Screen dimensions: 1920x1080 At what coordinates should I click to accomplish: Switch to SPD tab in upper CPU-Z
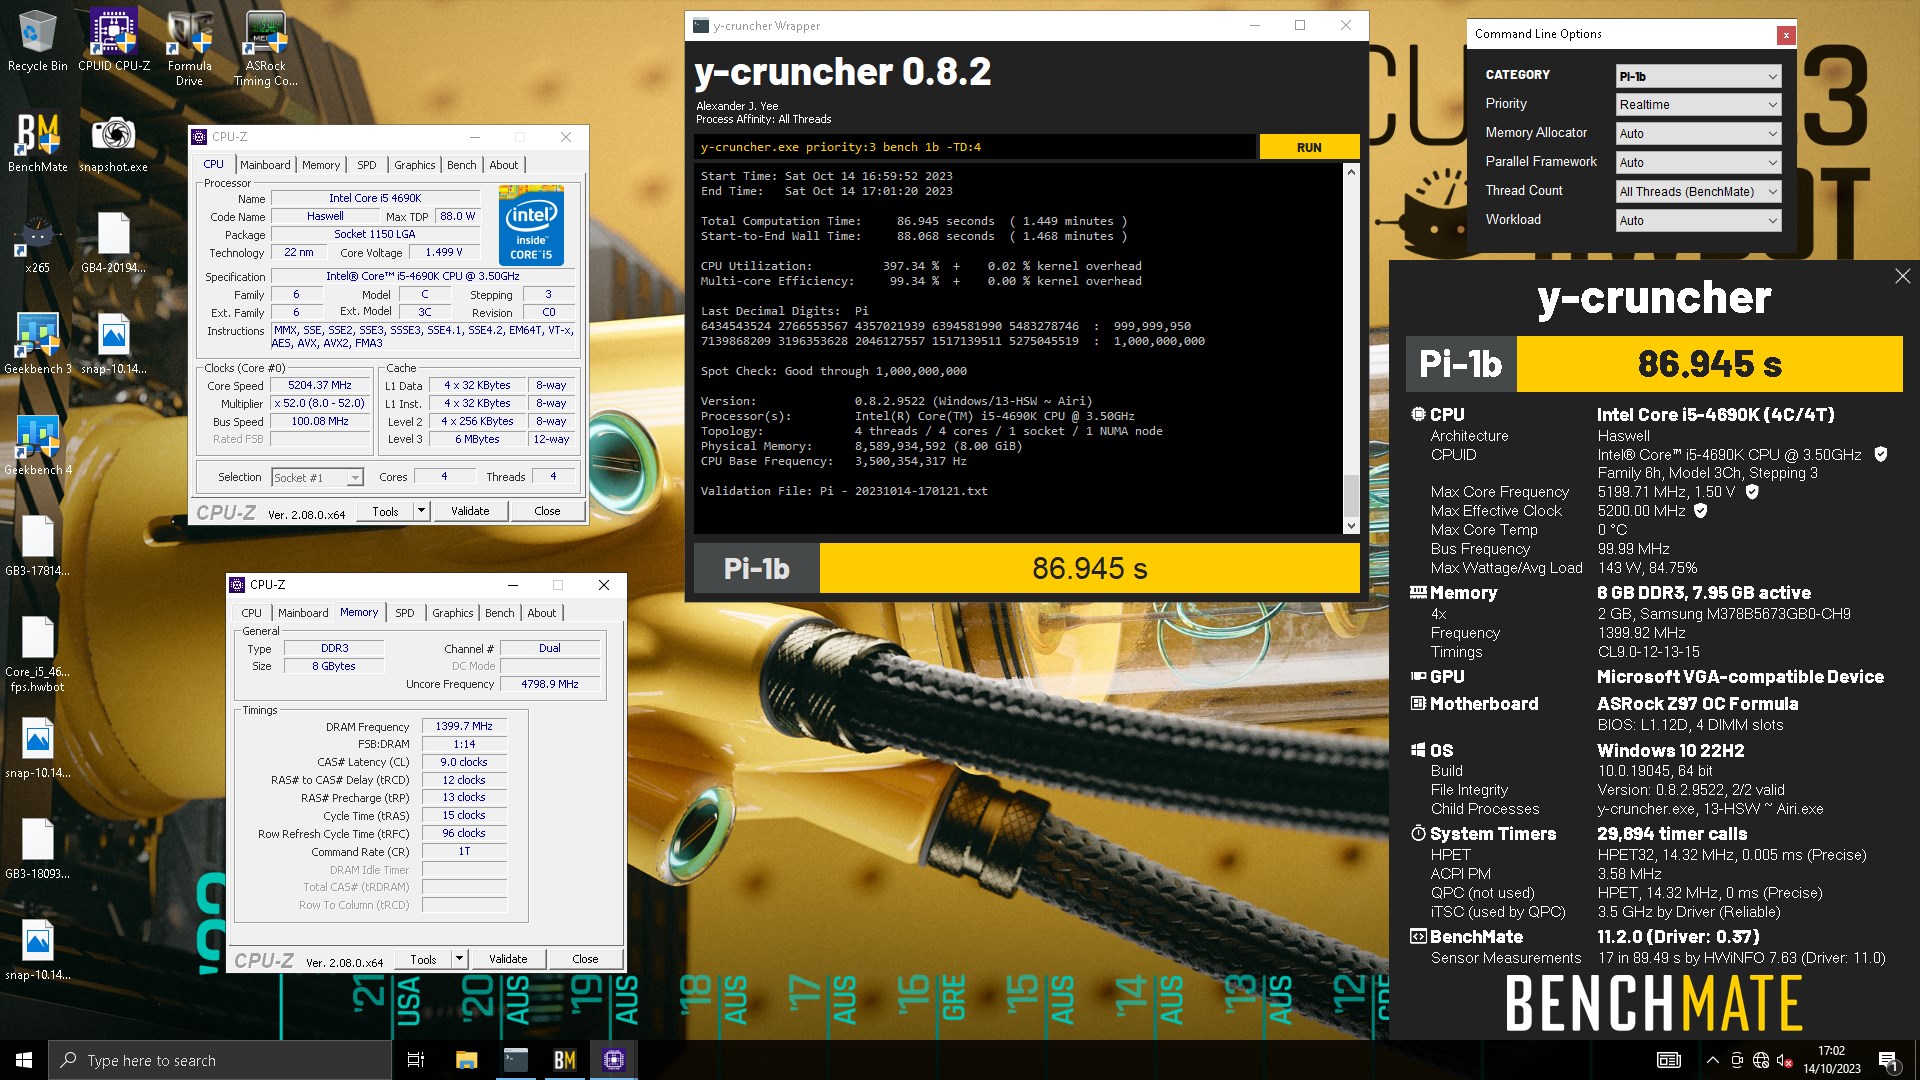[367, 165]
